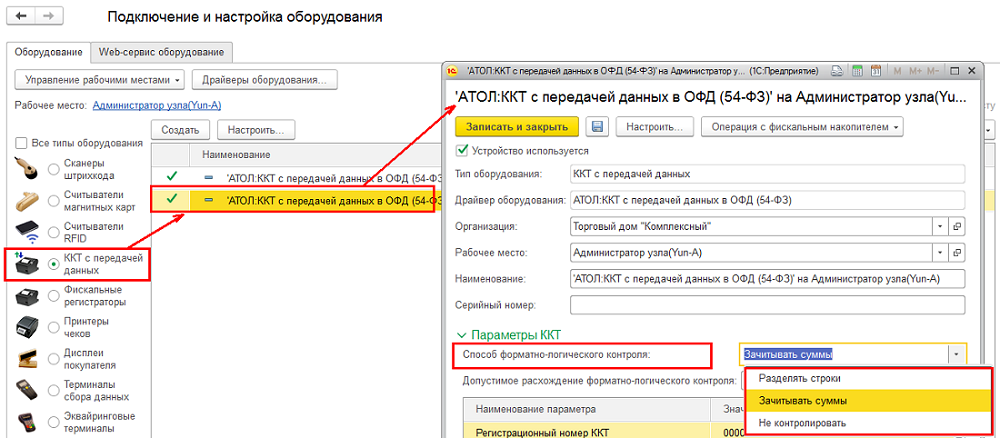Viewport: 1000px width, 438px height.
Task: Click the 1C logo icon in dialog title
Action: [453, 71]
